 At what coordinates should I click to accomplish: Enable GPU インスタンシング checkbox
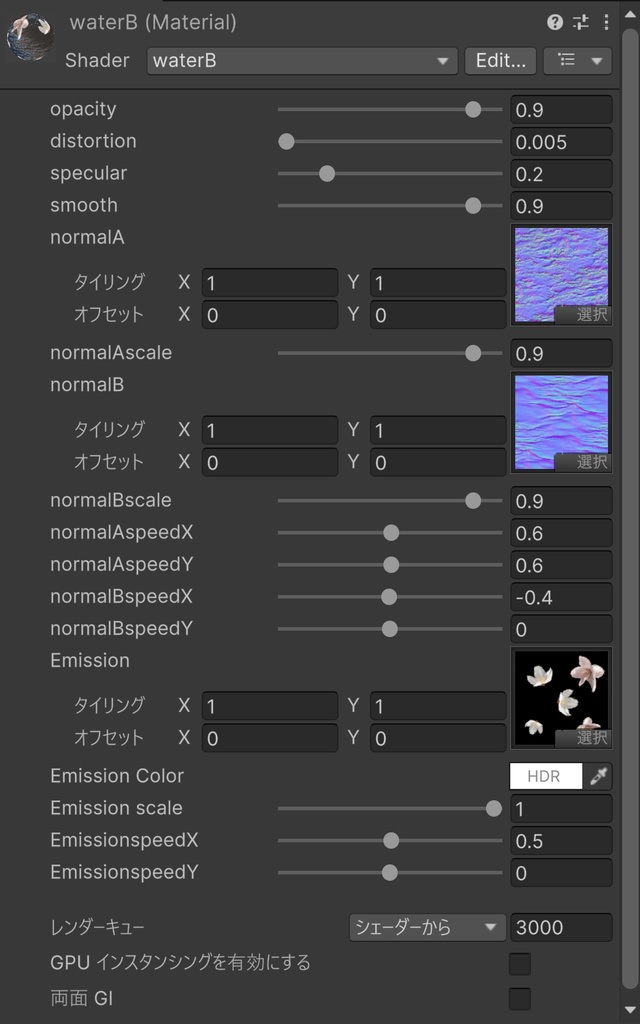(x=518, y=963)
